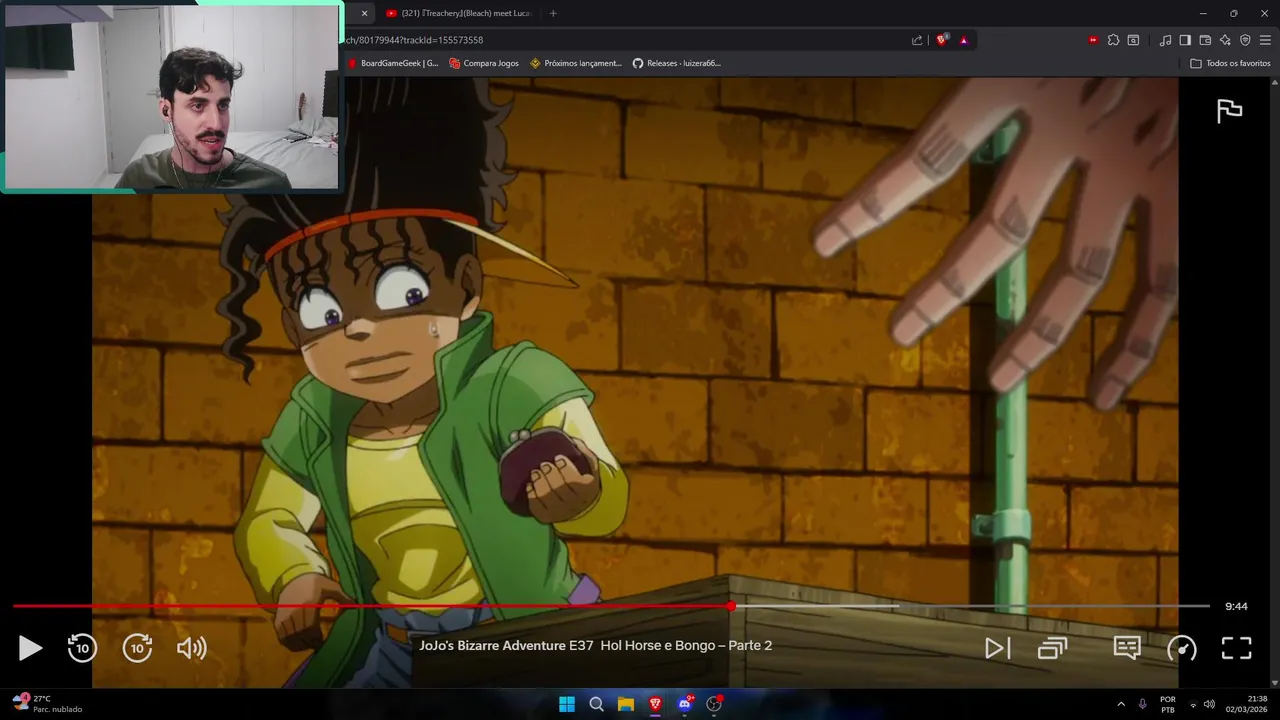1280x720 pixels.
Task: Open network and volume quick settings
Action: pyautogui.click(x=1201, y=704)
